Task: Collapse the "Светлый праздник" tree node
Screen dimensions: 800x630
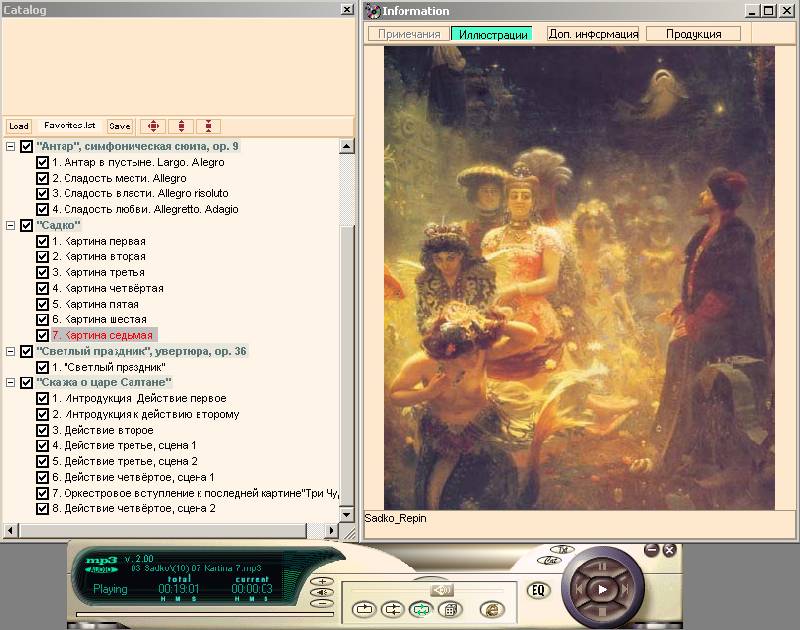Action: click(x=10, y=351)
